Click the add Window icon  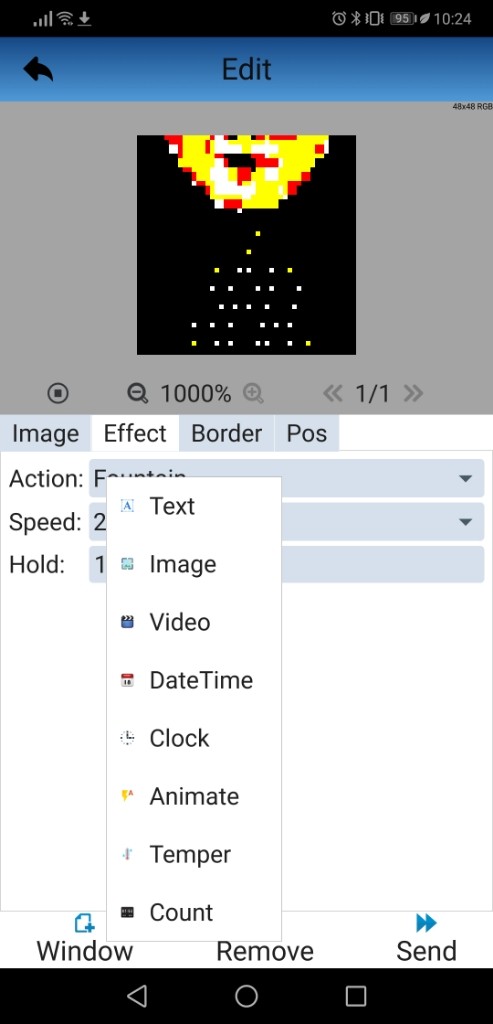coord(85,923)
